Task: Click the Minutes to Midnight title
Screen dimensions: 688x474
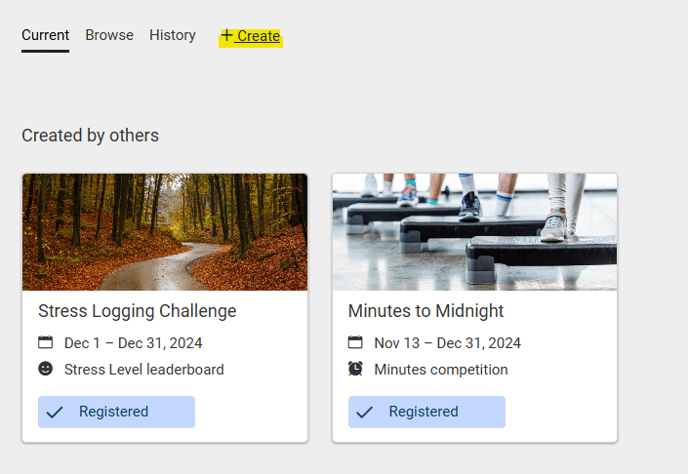Action: point(426,311)
